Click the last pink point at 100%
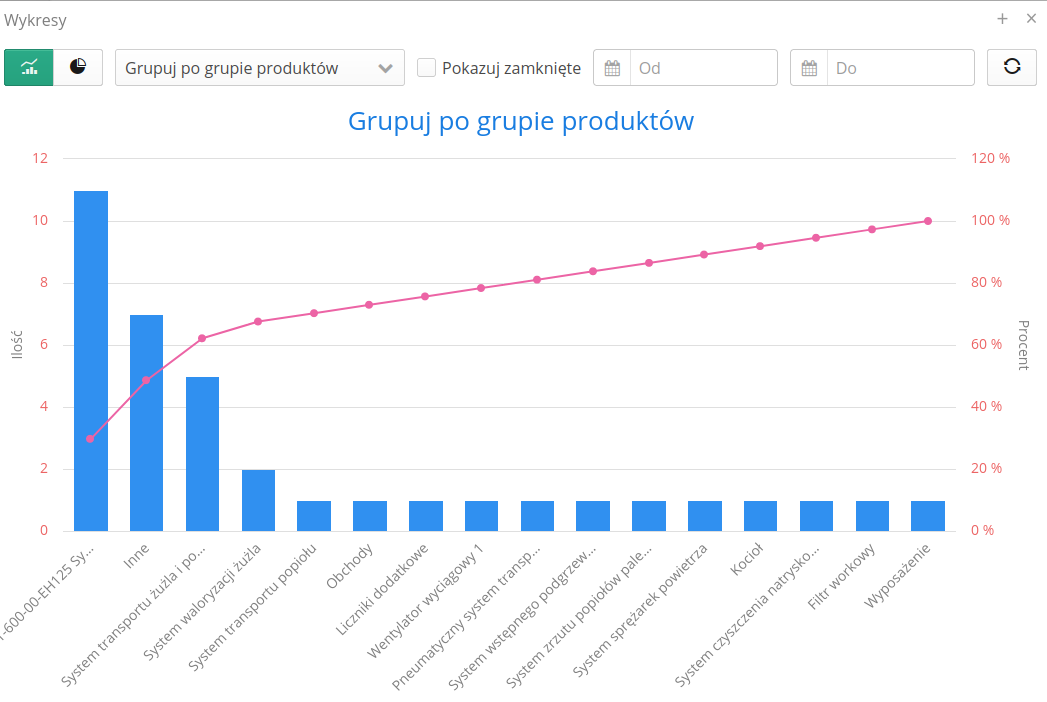The image size is (1047, 702). [x=928, y=221]
